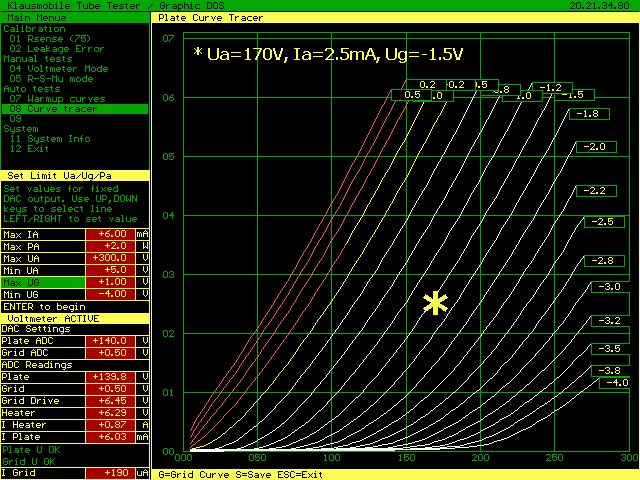
Task: Select the highlighted Max UG label
Action: click(43, 282)
